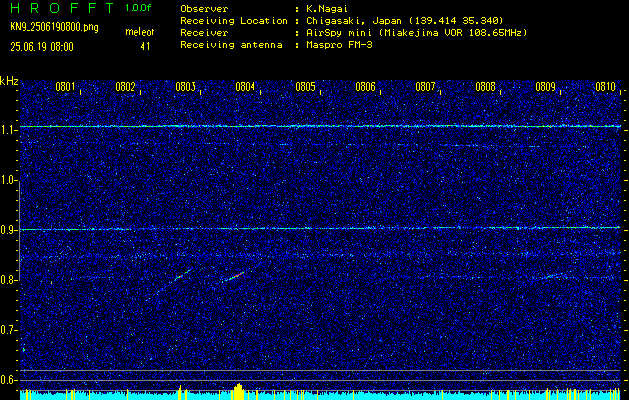
Task: Click the 0801 time marker
Action: coord(66,87)
